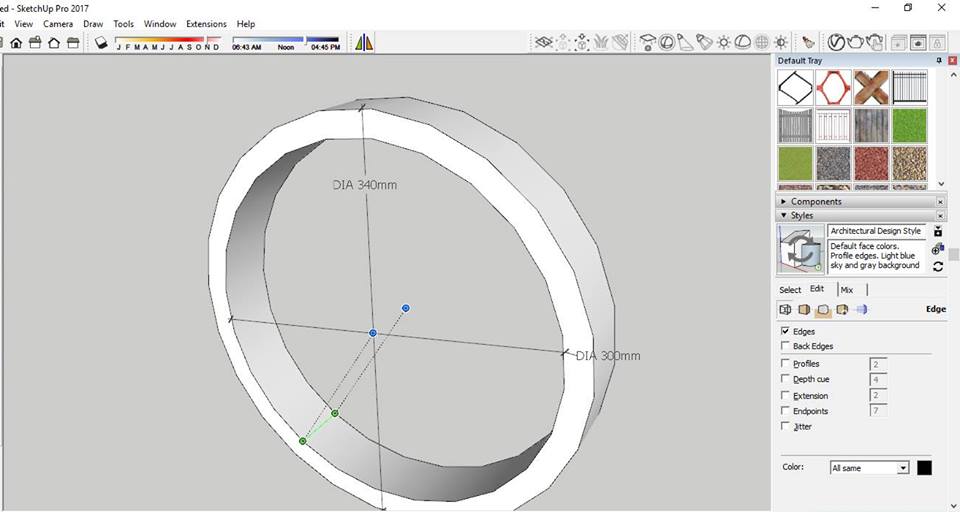Switch to the Mix tab
This screenshot has height=512, width=960.
point(846,290)
